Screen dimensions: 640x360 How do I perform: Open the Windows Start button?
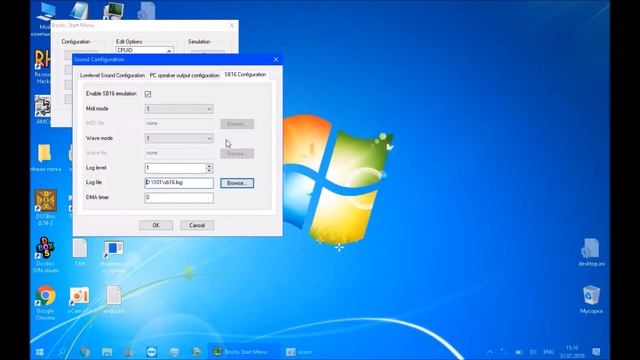click(40, 352)
